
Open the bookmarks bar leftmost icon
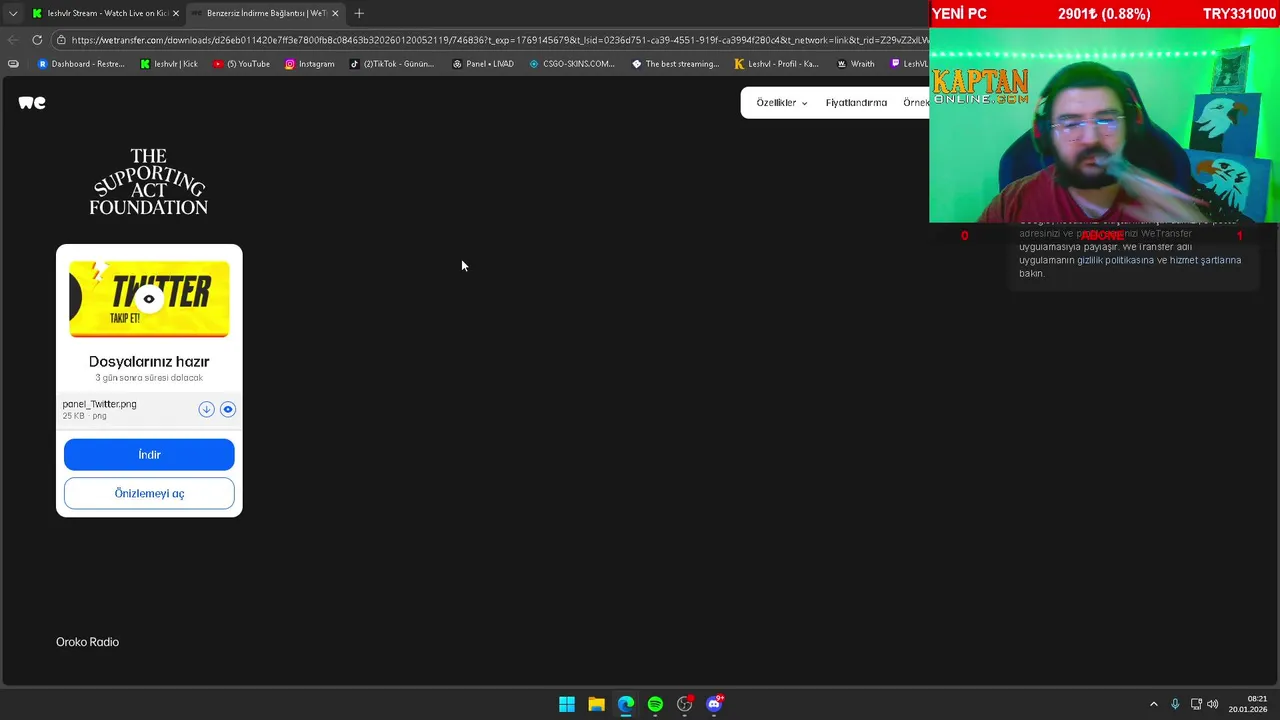click(13, 64)
